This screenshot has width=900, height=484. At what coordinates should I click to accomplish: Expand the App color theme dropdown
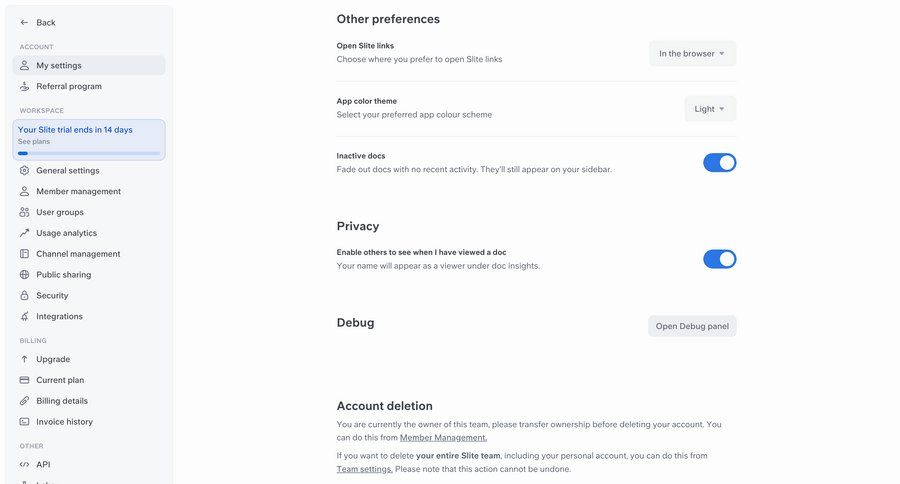[710, 109]
